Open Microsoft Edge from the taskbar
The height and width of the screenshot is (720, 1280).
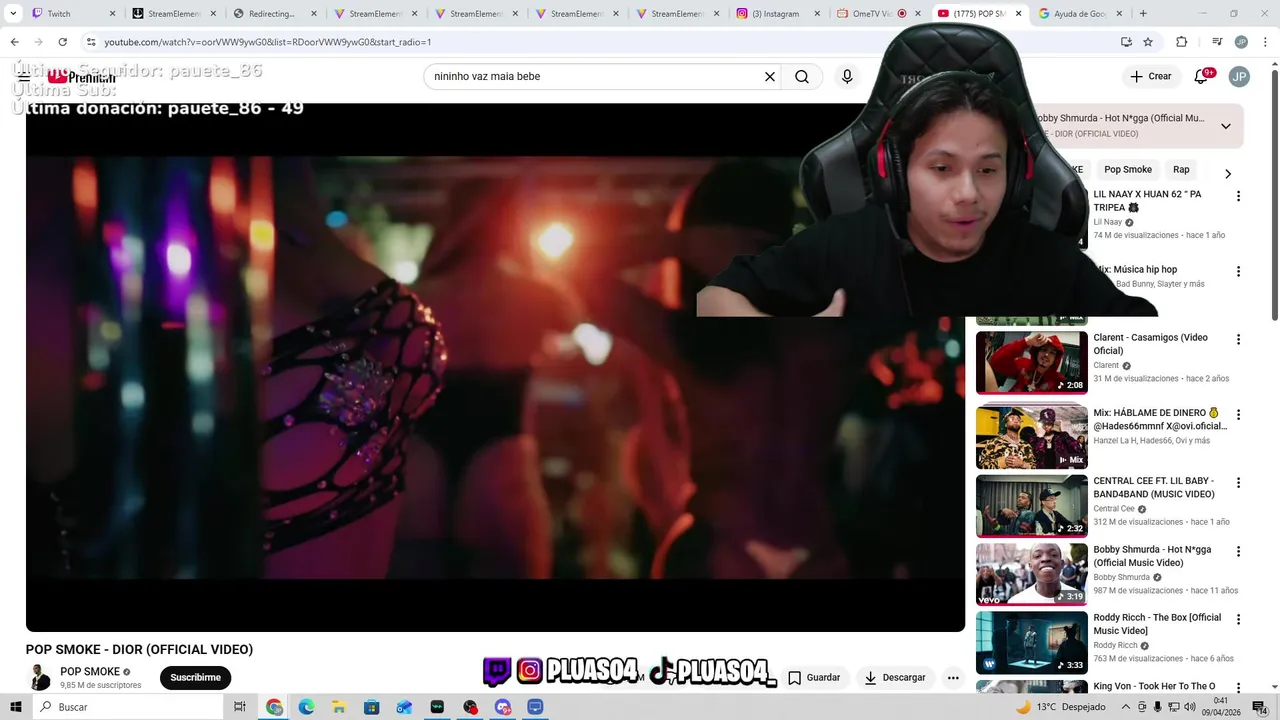pyautogui.click(x=307, y=707)
